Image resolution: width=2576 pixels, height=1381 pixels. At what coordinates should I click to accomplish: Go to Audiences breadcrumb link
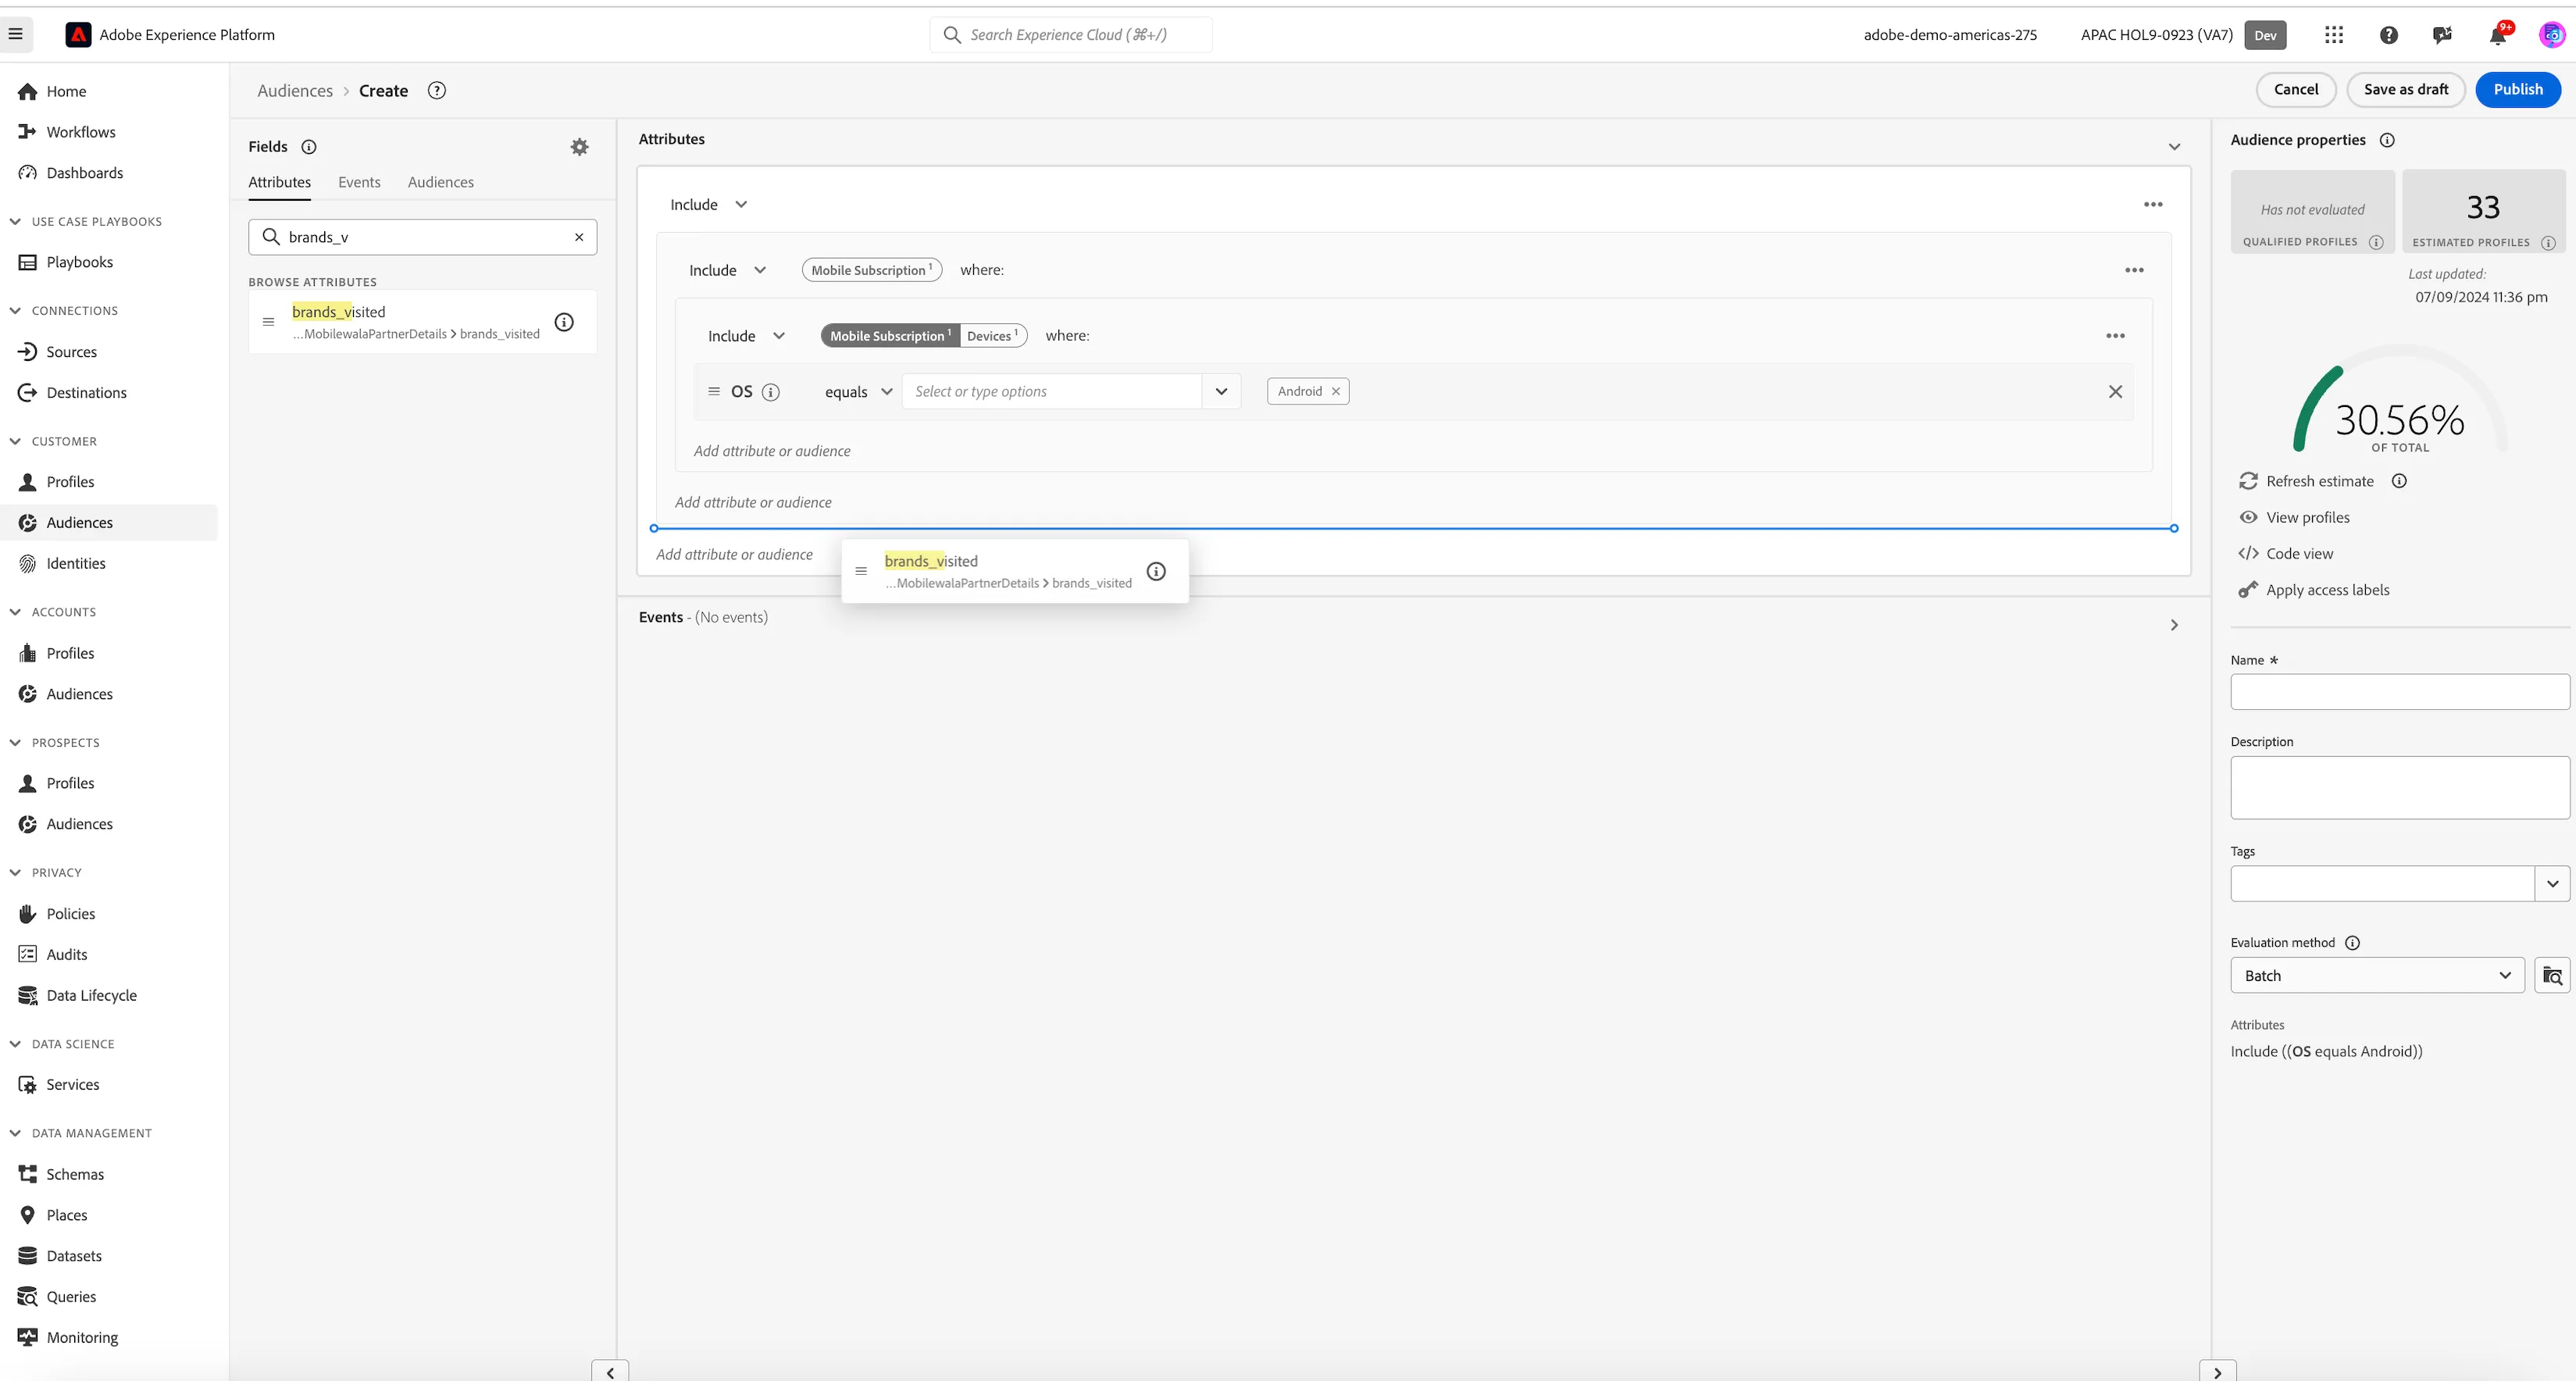pos(295,90)
